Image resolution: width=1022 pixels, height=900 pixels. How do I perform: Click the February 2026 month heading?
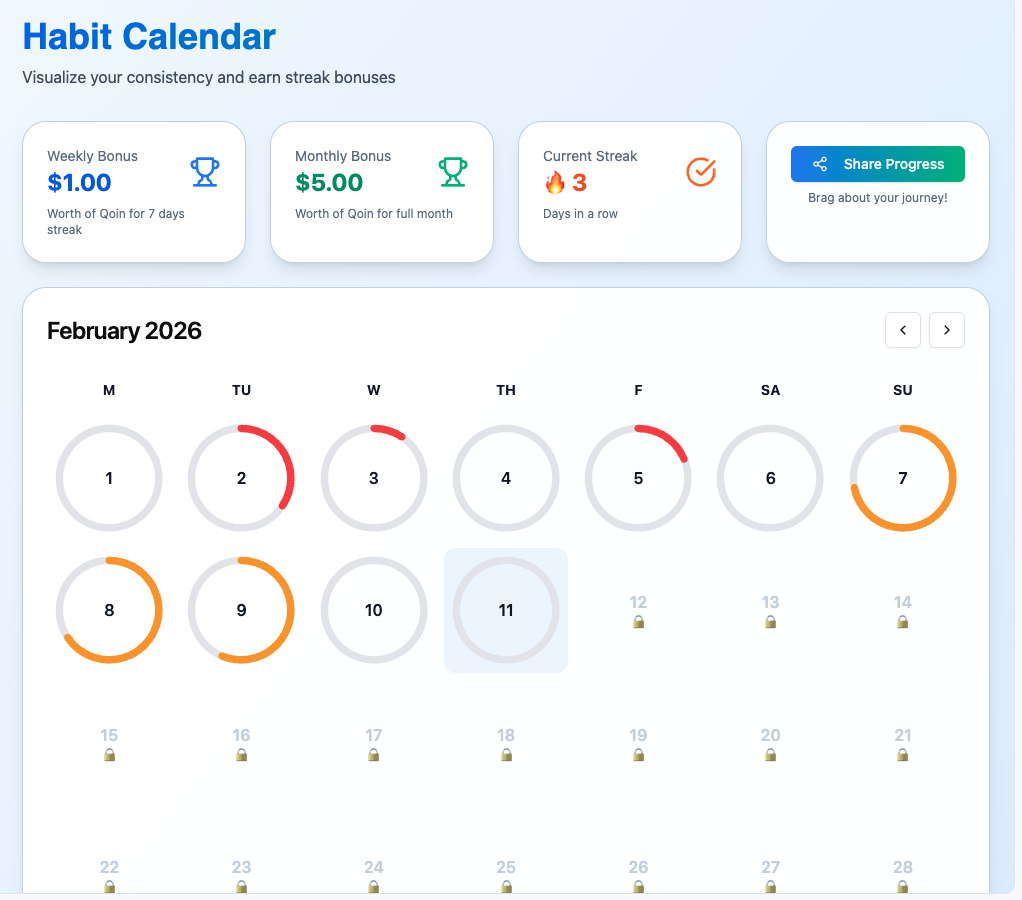(x=125, y=331)
